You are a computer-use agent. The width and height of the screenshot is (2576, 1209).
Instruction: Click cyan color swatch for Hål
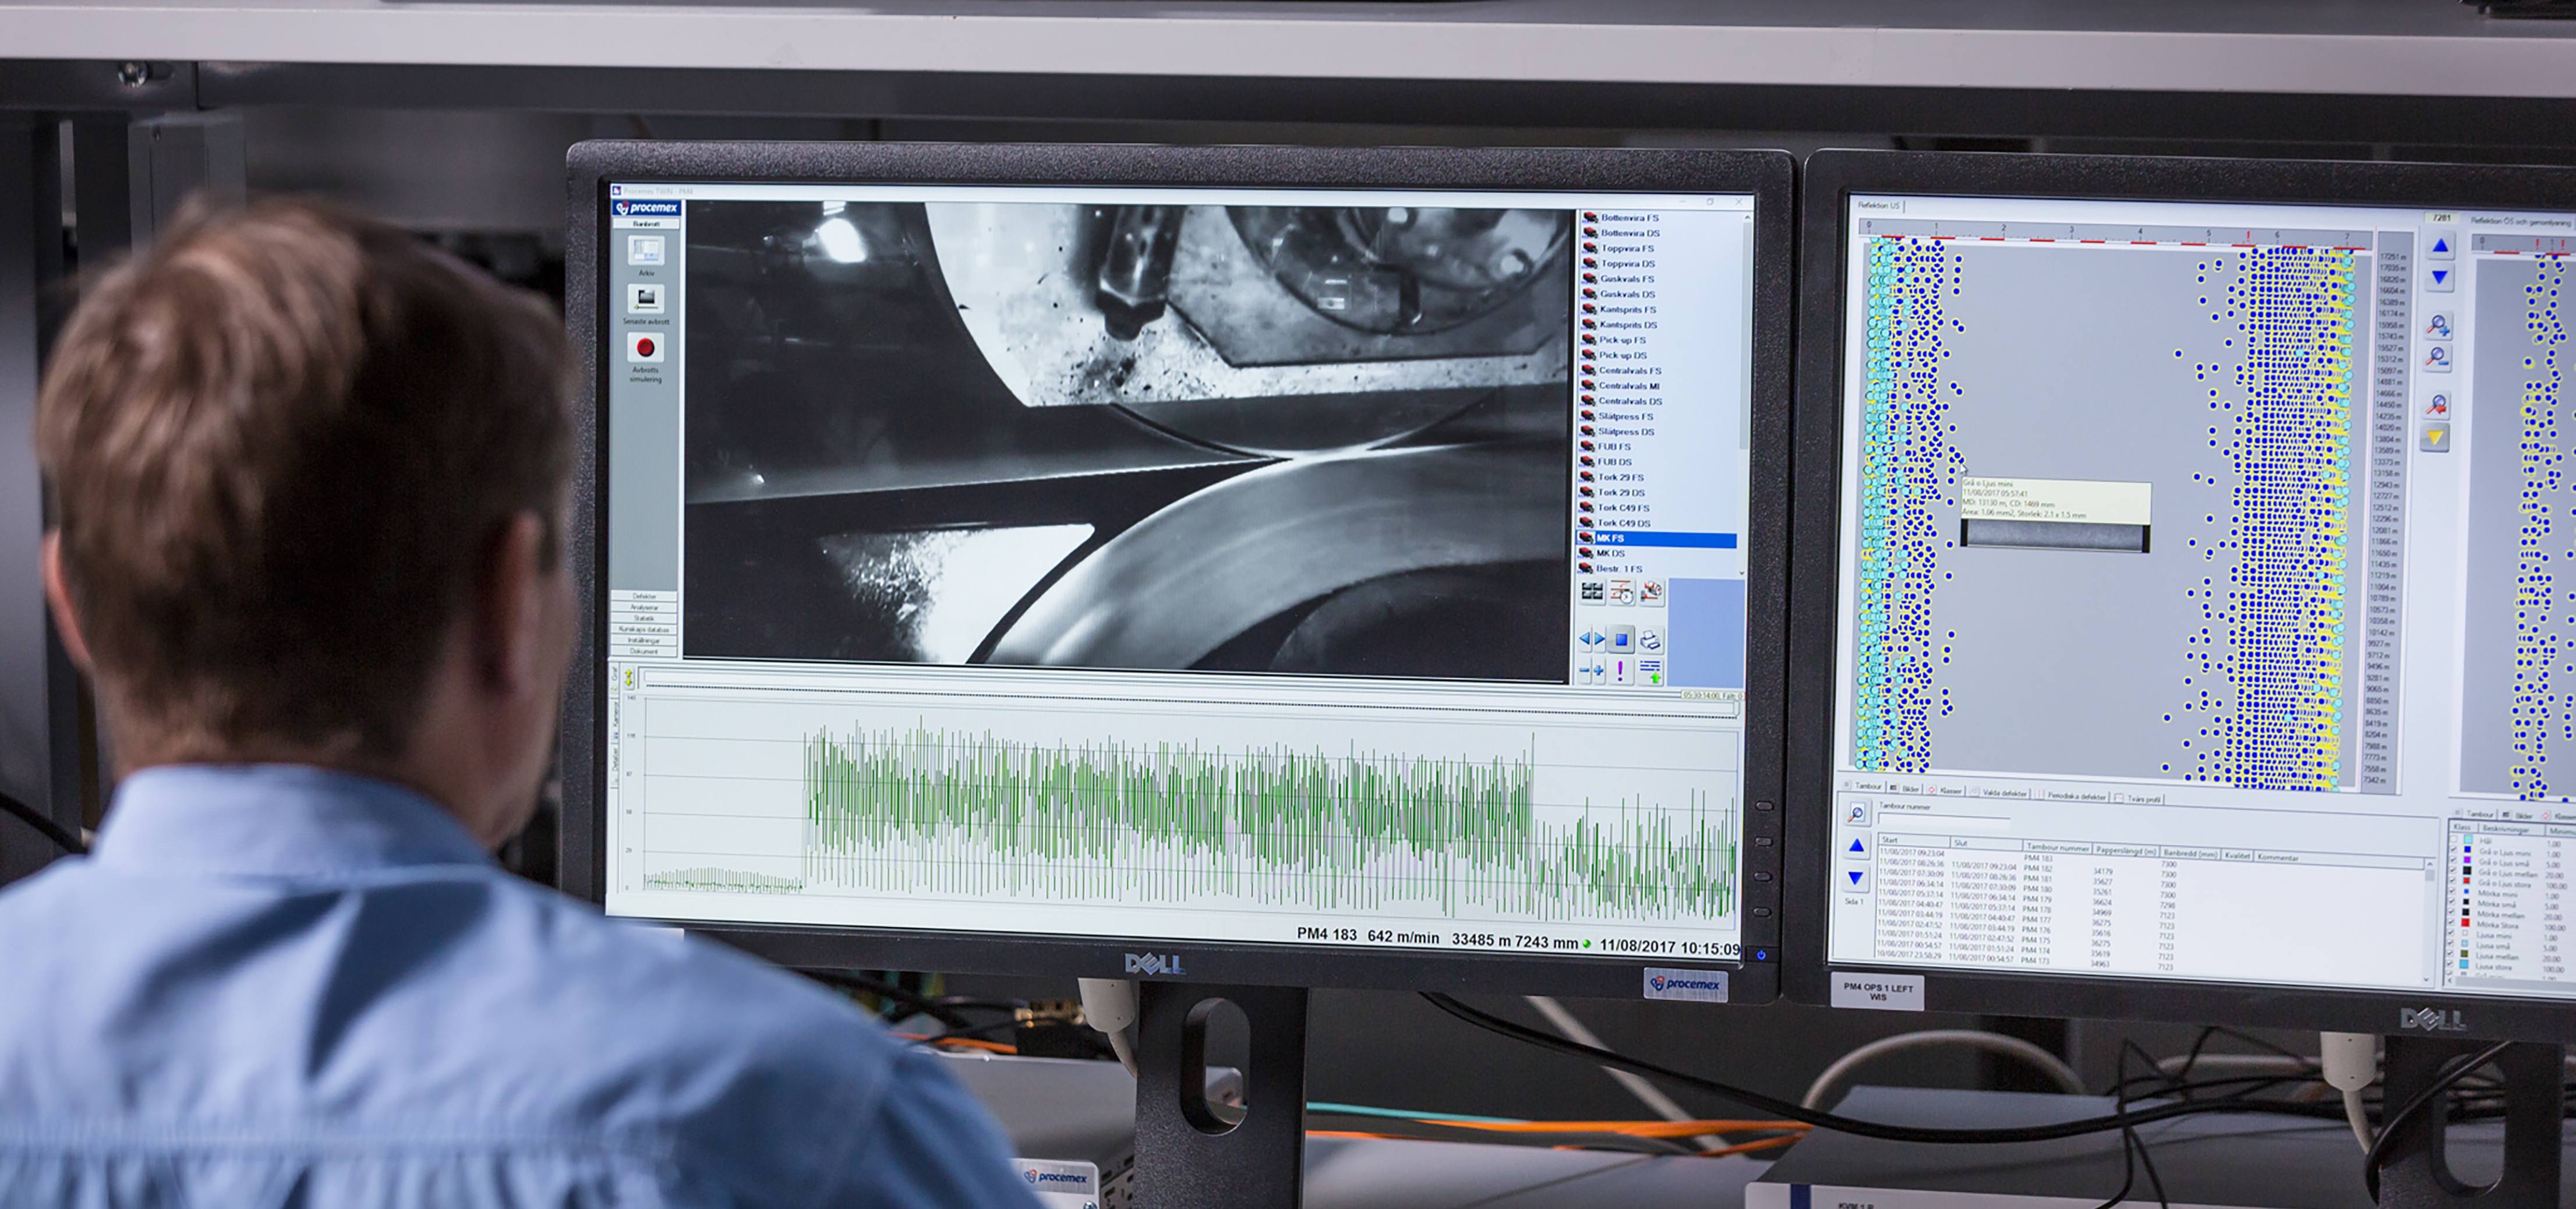tap(2468, 839)
